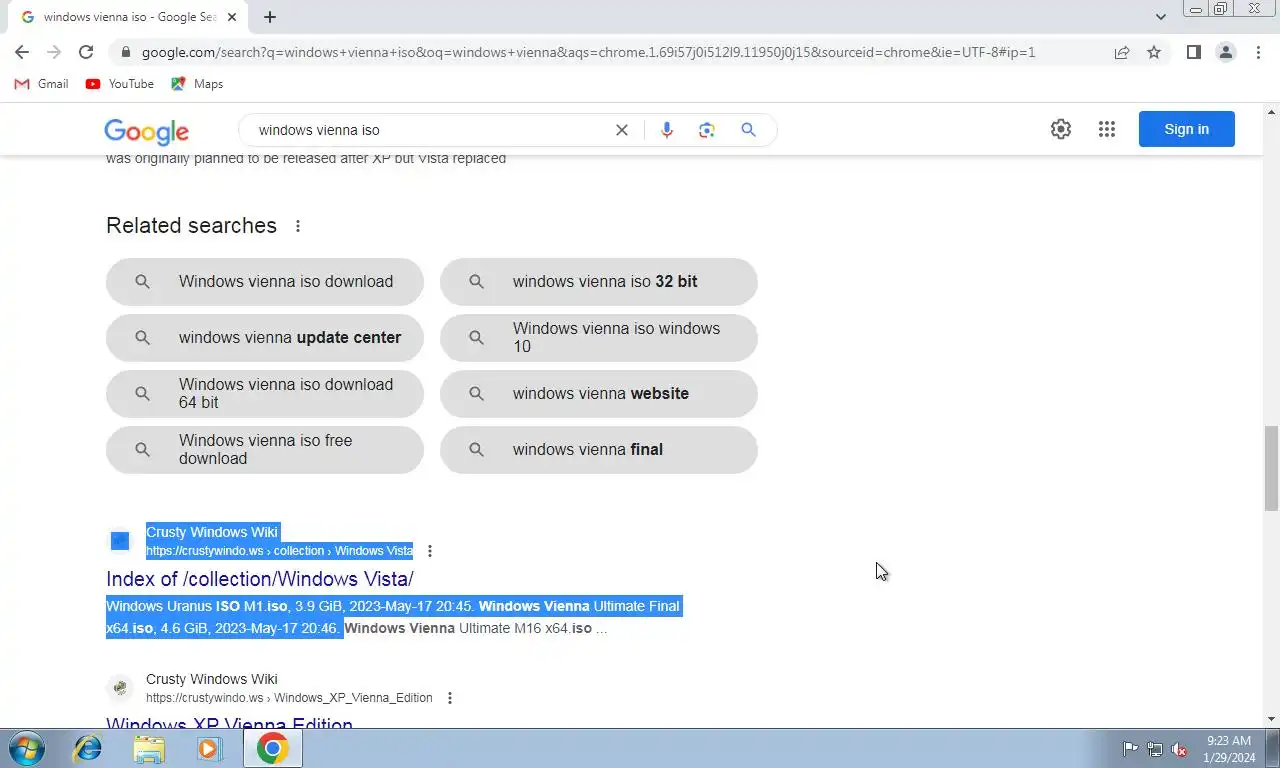Open the Google apps grid
This screenshot has height=768, width=1280.
[x=1107, y=129]
